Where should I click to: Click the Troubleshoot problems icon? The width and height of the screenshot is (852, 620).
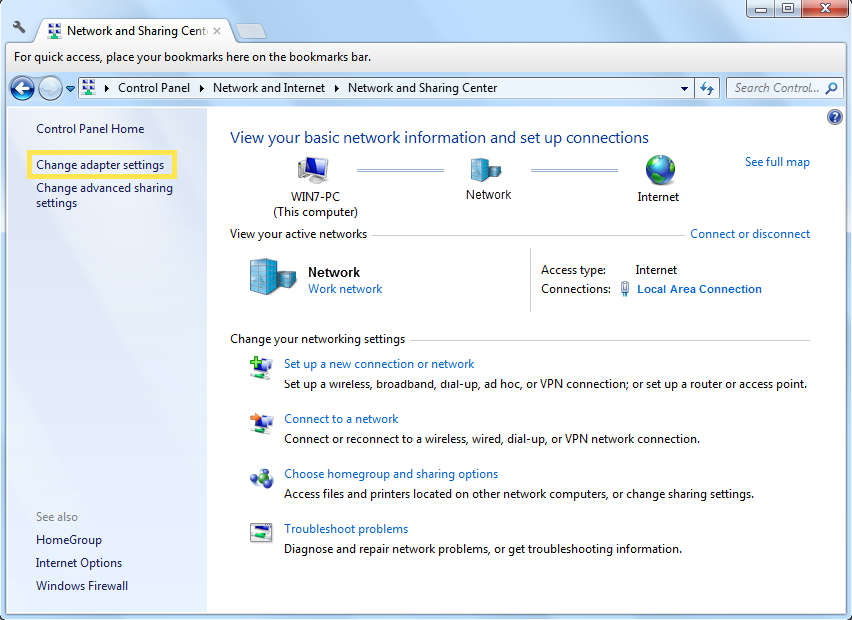point(261,533)
